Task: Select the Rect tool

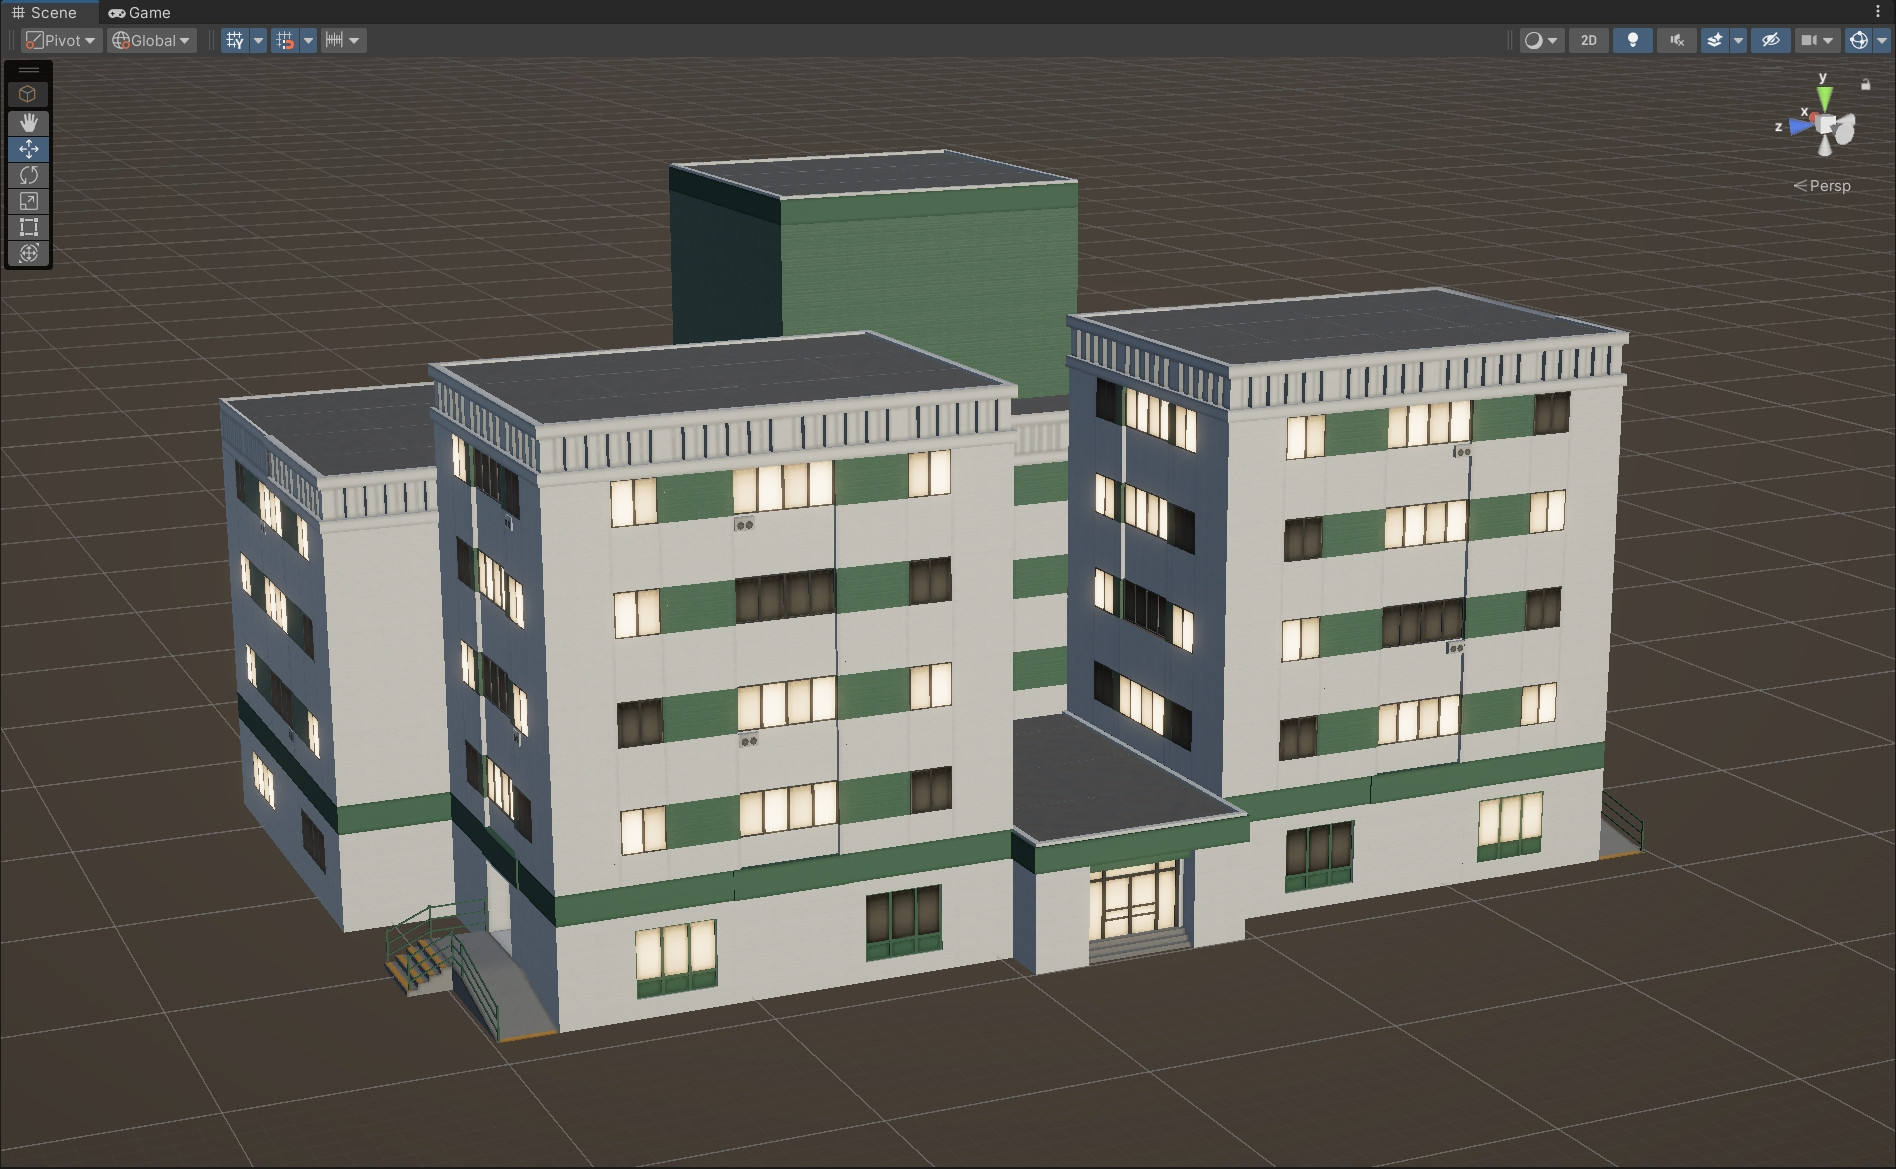Action: [x=28, y=227]
